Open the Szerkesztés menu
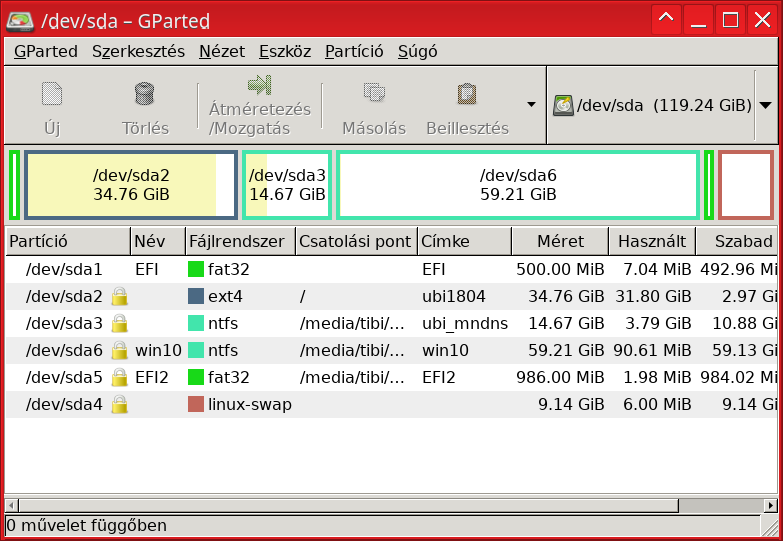Screen dimensions: 783x541 pos(138,51)
